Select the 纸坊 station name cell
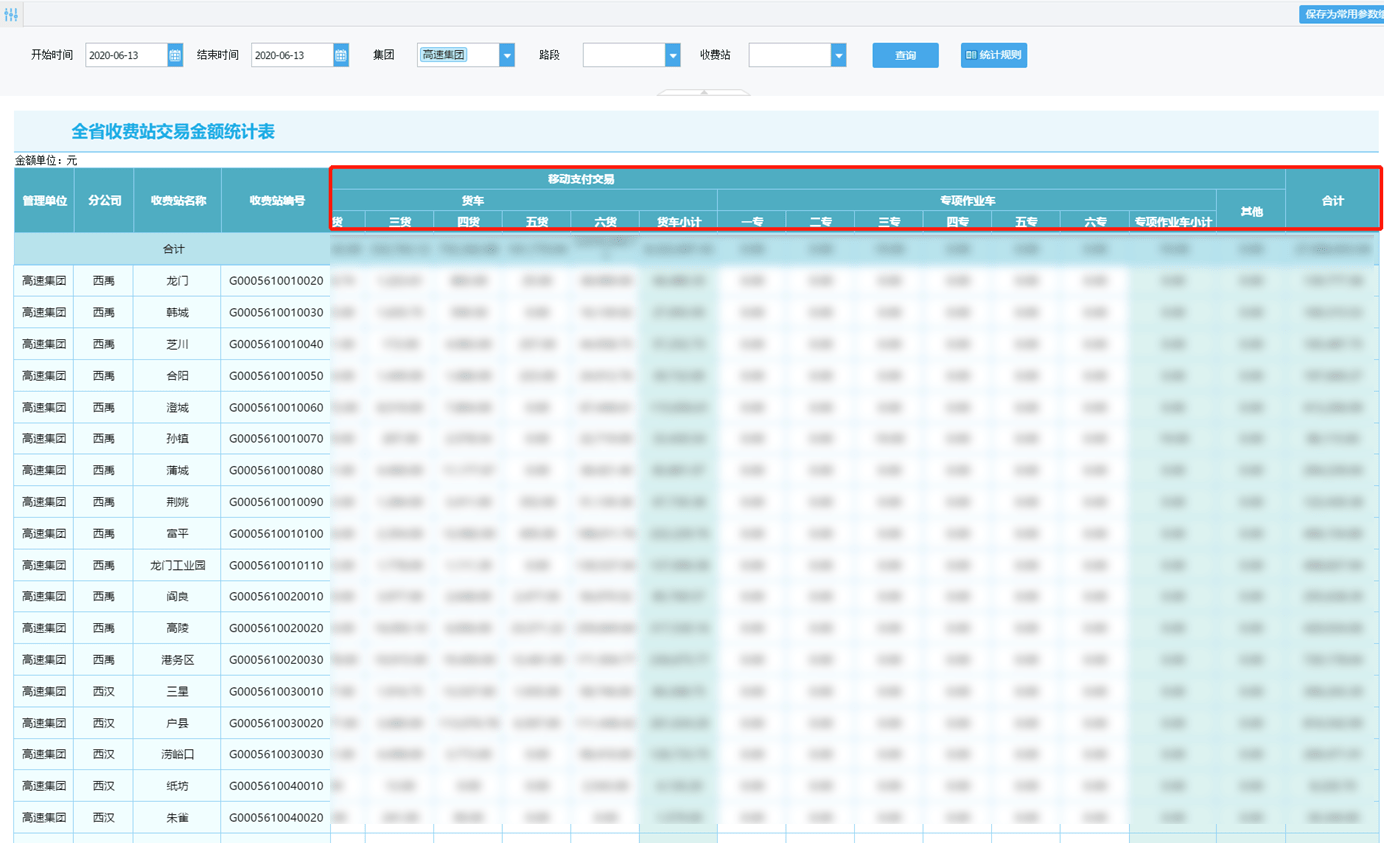 click(x=178, y=785)
